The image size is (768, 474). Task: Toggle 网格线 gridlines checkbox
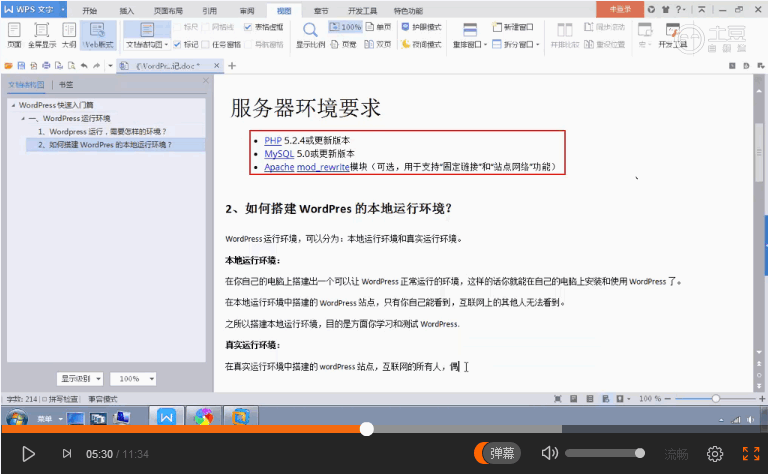click(206, 27)
